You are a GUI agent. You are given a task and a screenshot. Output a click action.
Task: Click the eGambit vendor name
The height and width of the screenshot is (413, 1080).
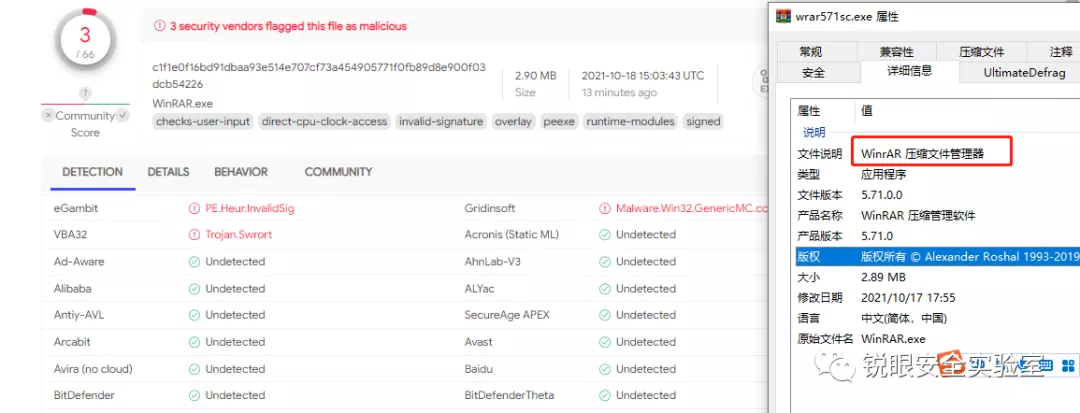tap(74, 208)
